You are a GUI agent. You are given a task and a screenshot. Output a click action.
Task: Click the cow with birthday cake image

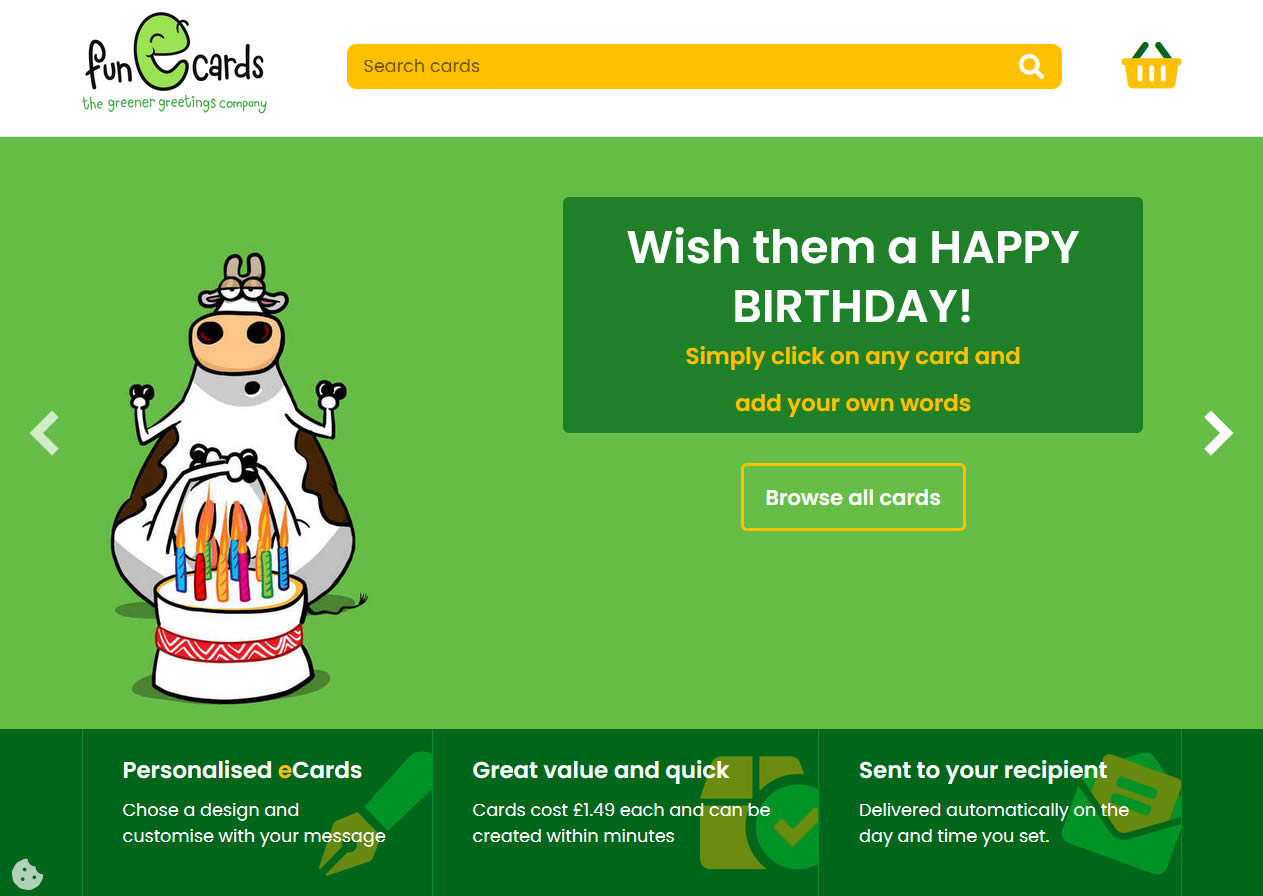click(x=232, y=478)
